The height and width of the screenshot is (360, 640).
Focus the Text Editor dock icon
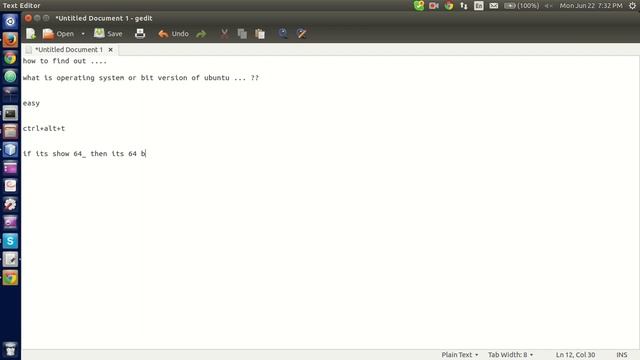pos(10,259)
